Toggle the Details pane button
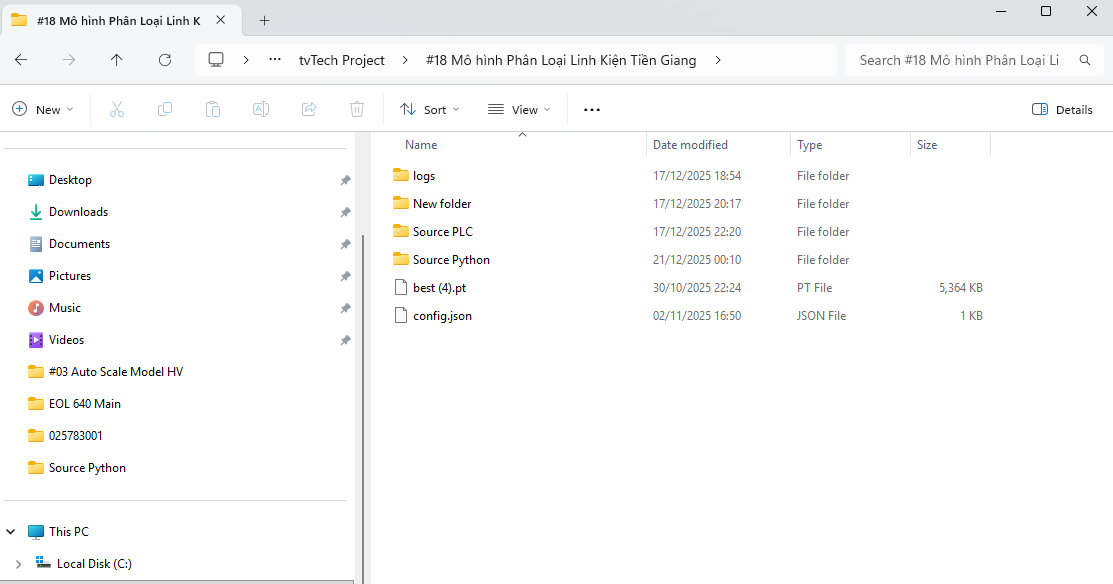 1062,109
